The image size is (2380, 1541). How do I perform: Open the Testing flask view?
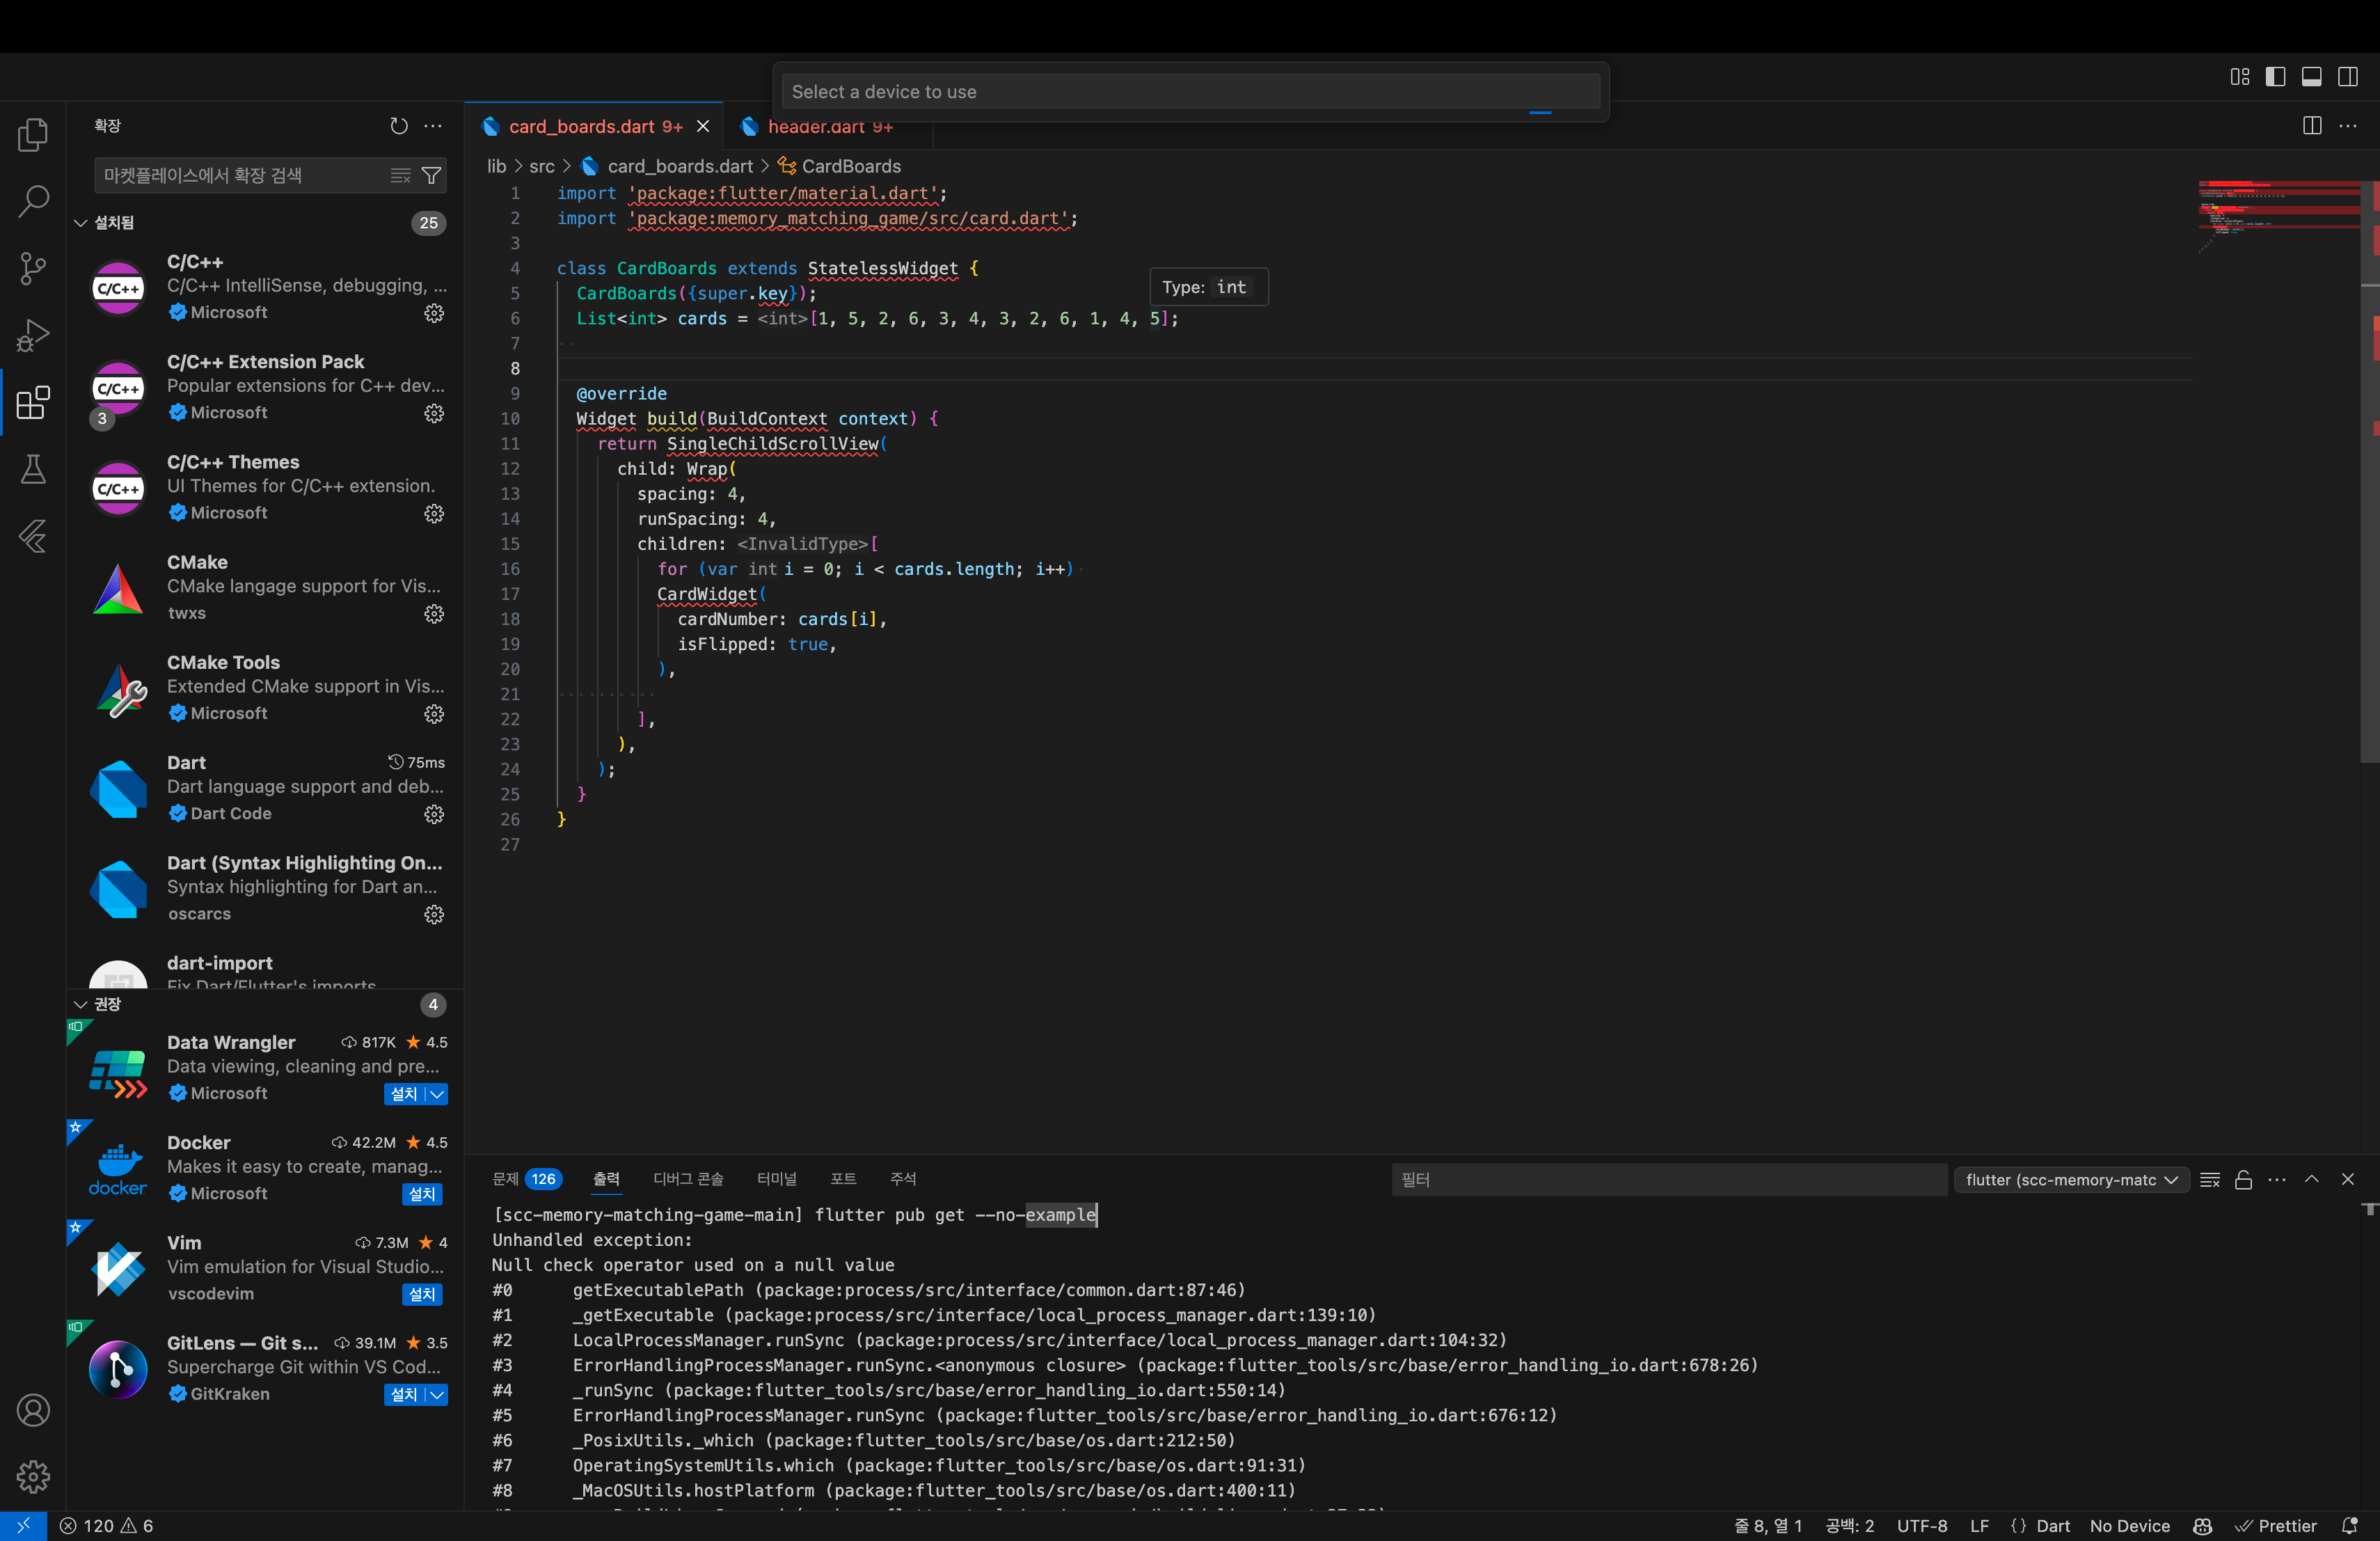click(33, 469)
